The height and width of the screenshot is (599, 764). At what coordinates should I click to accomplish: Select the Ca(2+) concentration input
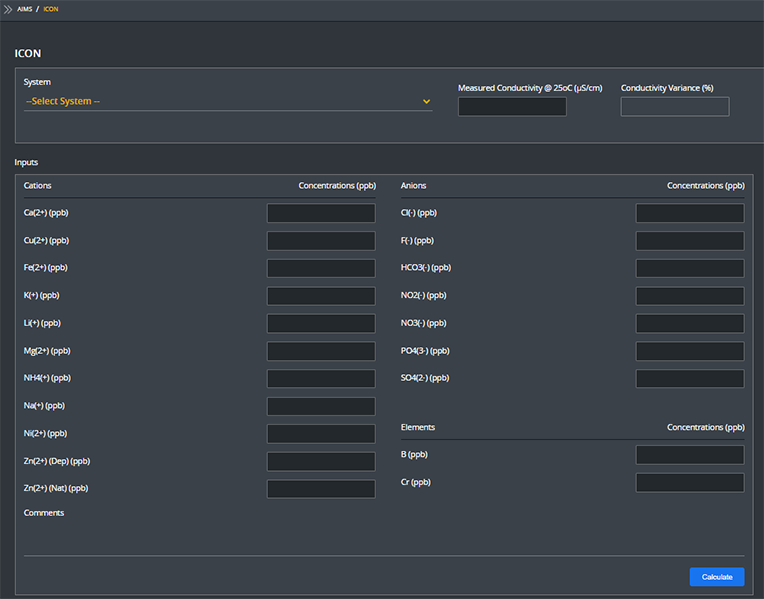point(321,213)
